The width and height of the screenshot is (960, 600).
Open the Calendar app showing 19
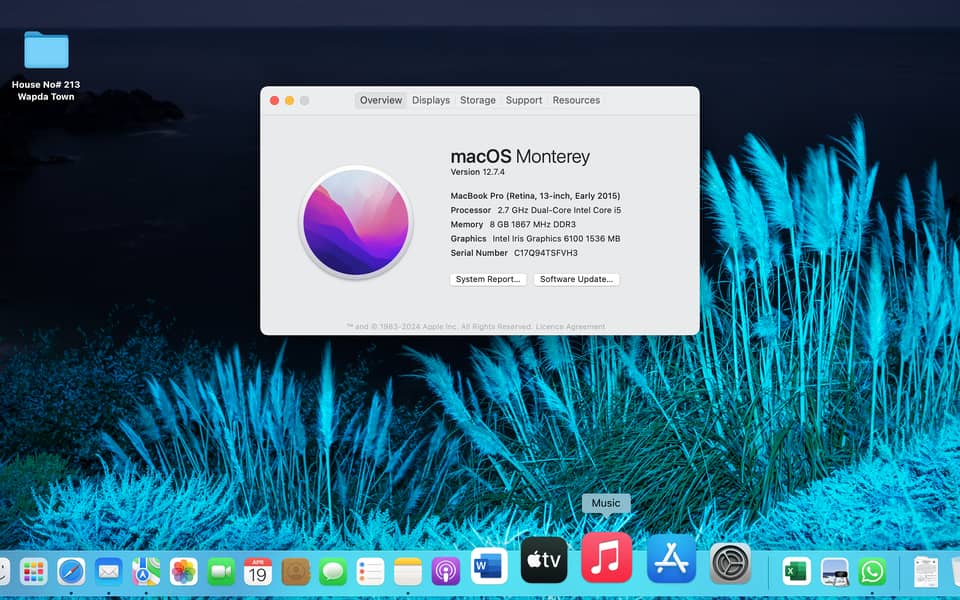point(258,572)
